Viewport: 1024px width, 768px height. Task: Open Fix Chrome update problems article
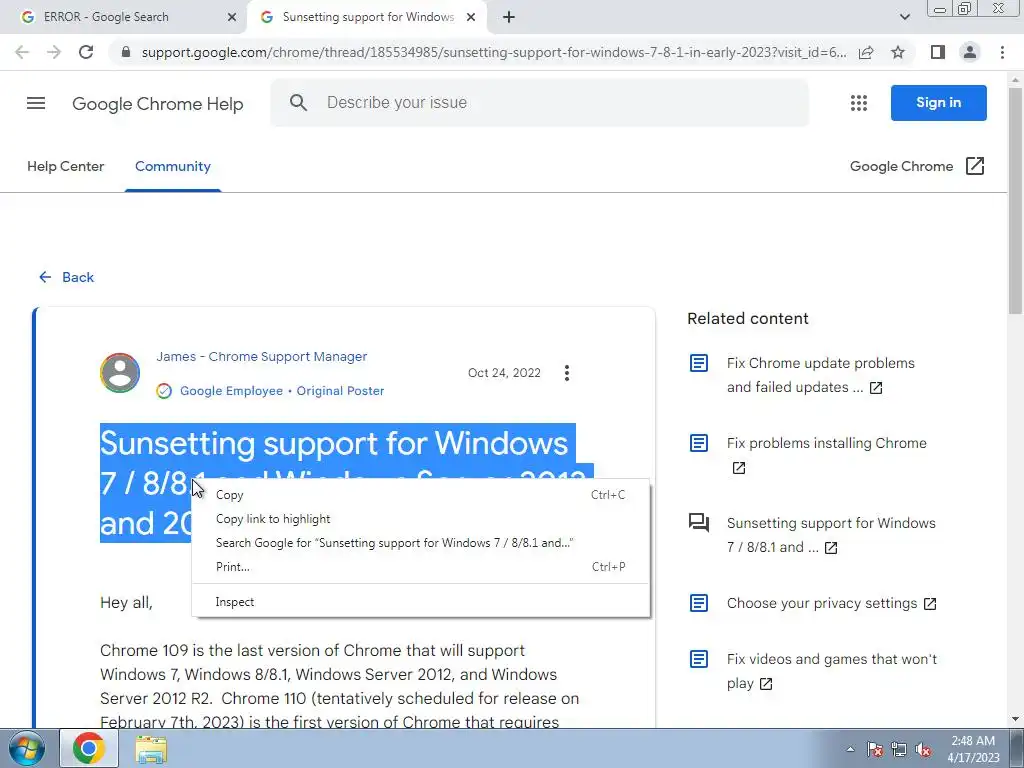820,375
